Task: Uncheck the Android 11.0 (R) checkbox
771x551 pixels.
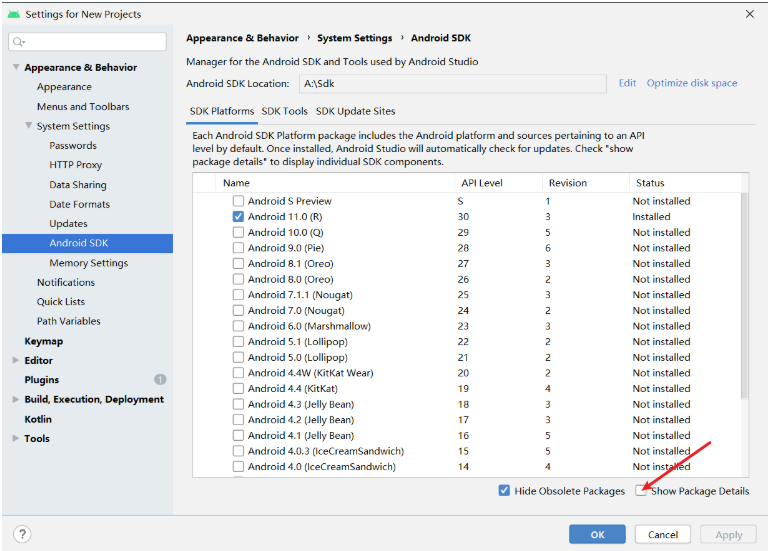Action: coord(238,217)
